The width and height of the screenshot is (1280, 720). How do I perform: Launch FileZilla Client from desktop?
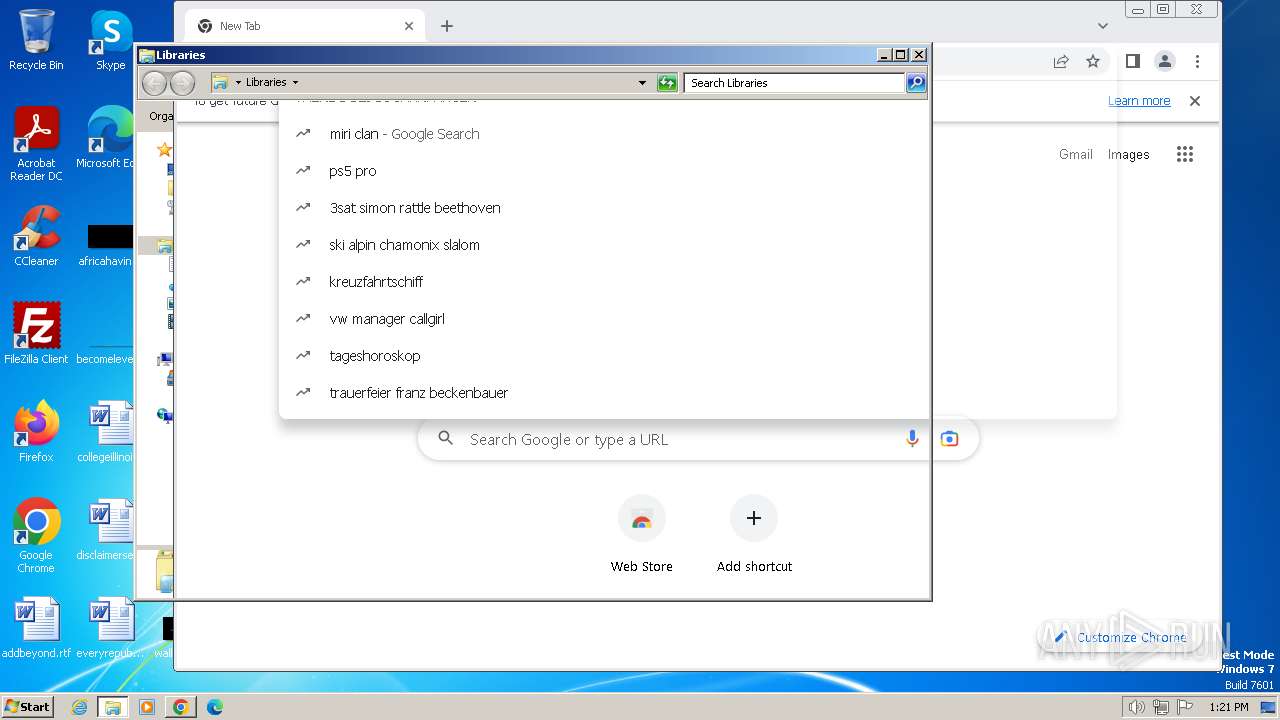(36, 334)
